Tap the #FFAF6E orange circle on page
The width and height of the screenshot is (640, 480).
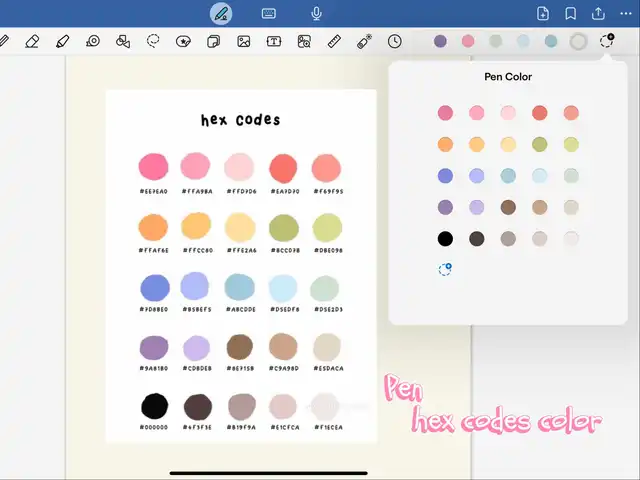pyautogui.click(x=153, y=227)
